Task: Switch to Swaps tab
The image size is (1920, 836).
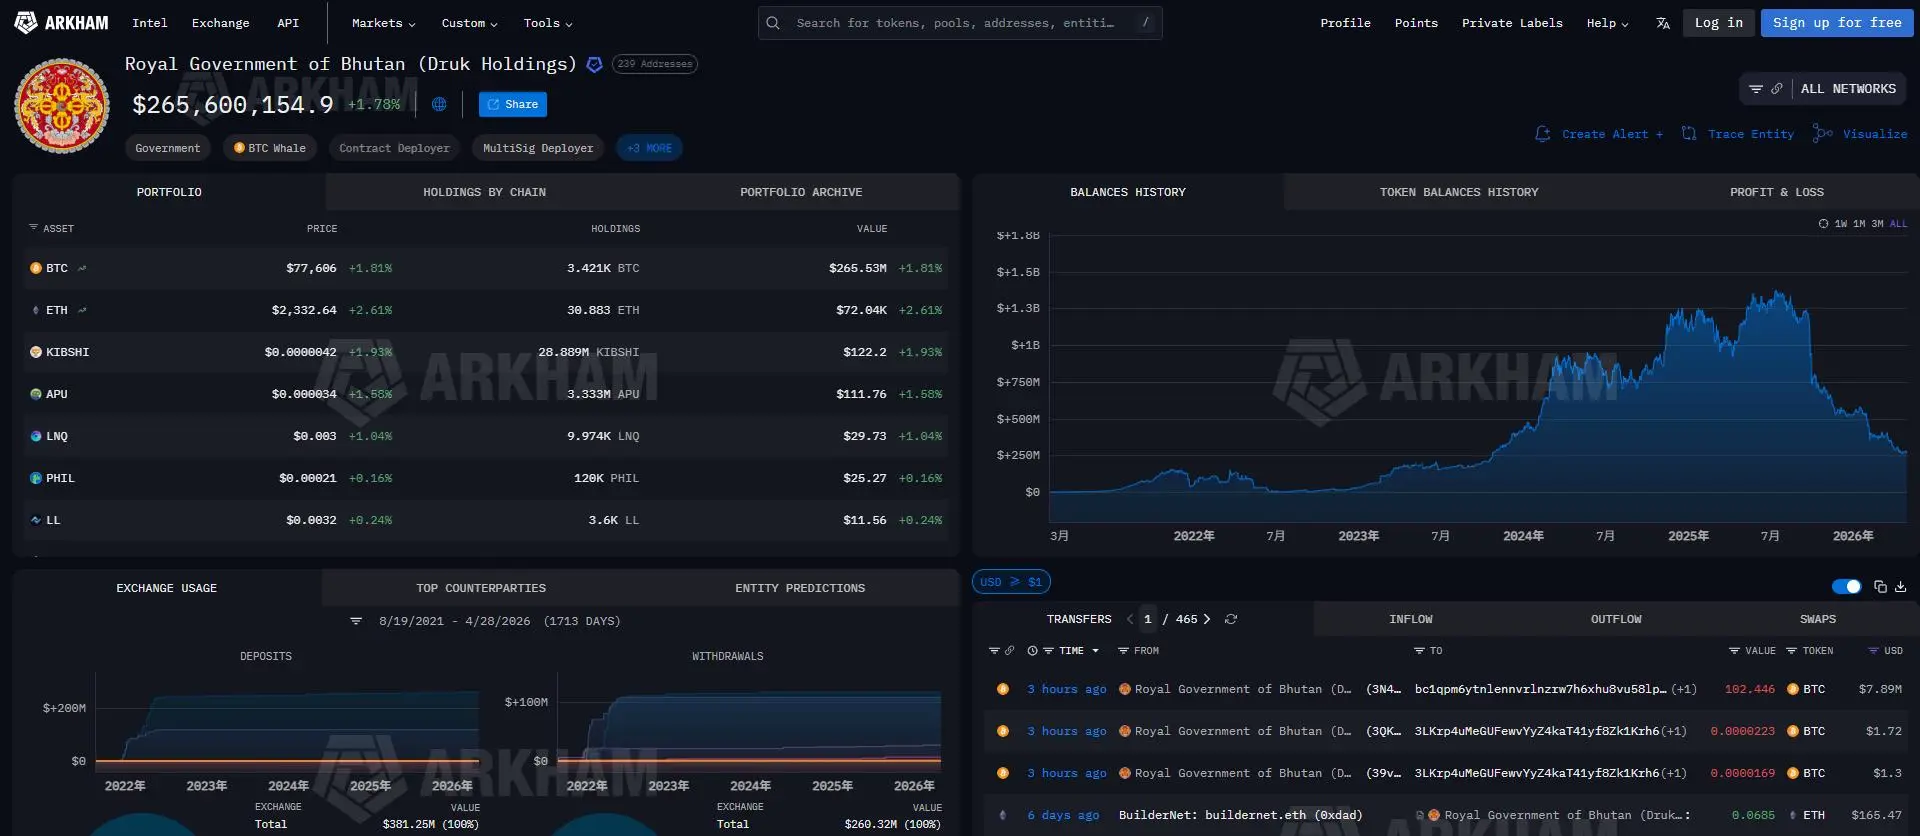Action: click(x=1817, y=619)
